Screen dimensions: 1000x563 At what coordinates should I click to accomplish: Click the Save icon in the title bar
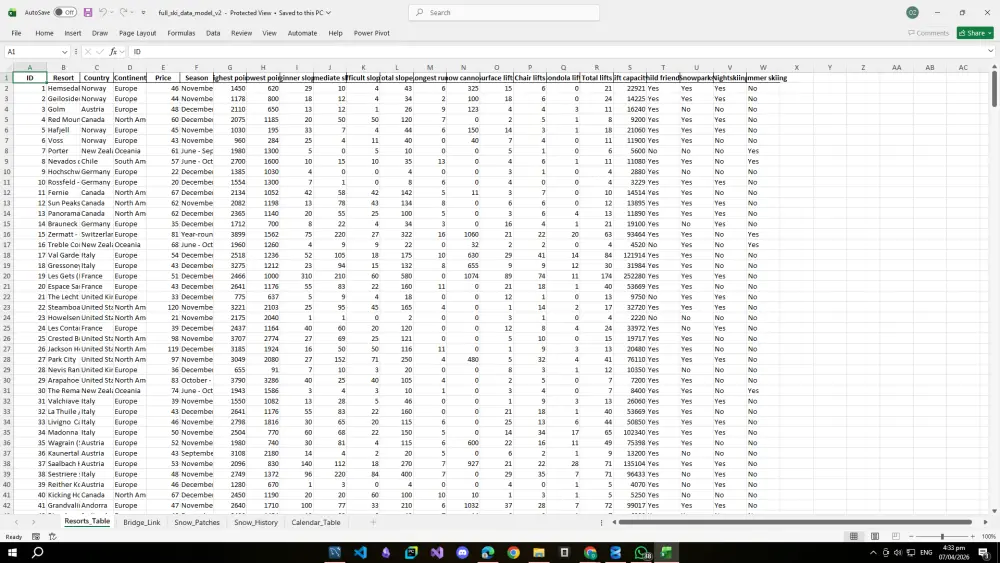point(88,12)
